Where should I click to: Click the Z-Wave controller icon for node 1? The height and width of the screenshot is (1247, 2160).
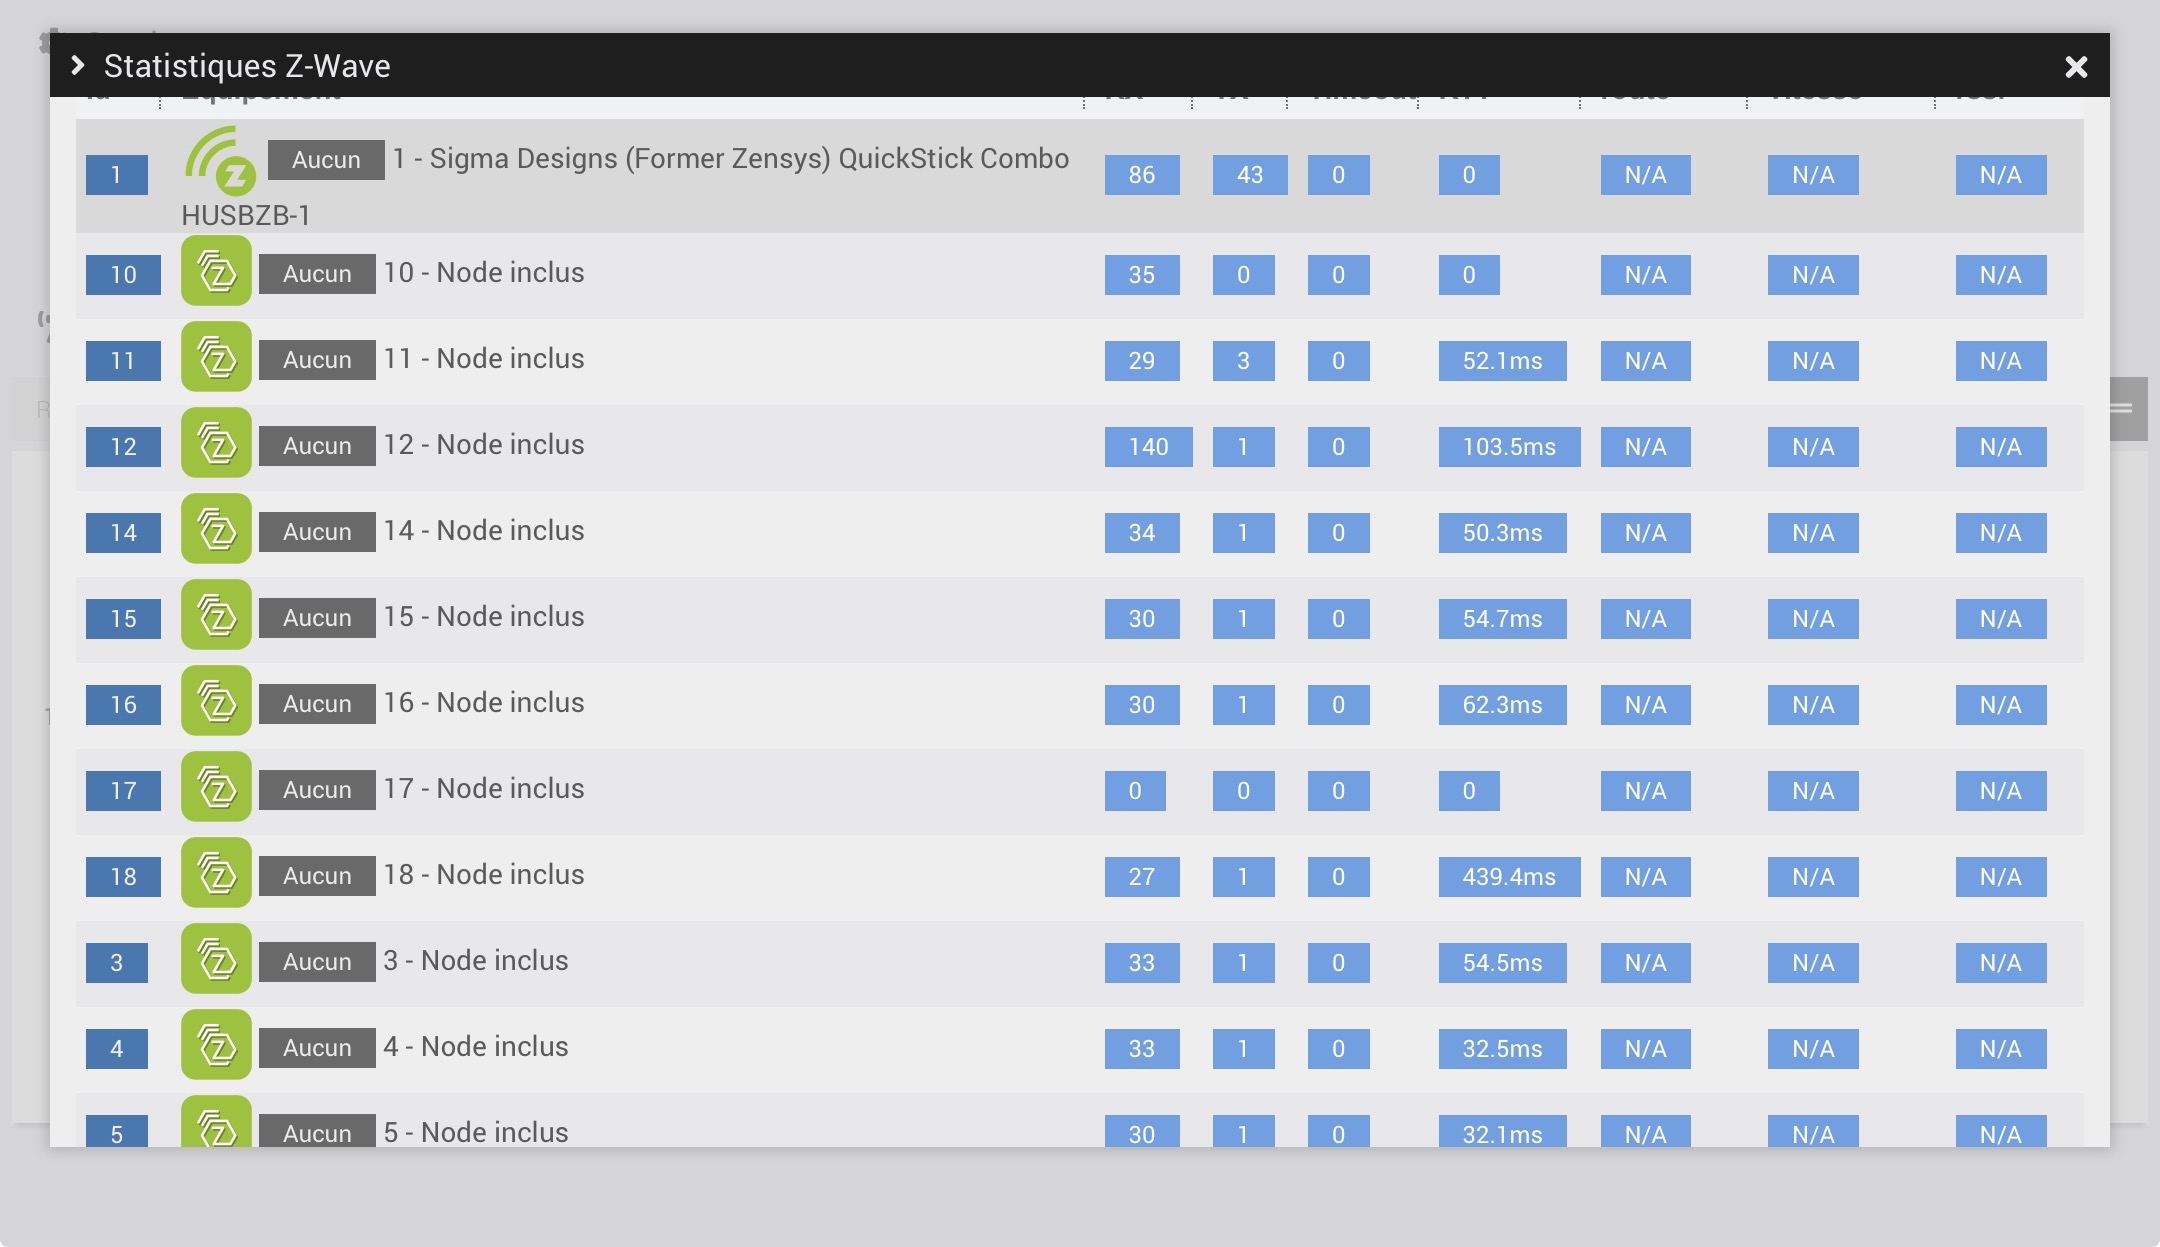(220, 161)
